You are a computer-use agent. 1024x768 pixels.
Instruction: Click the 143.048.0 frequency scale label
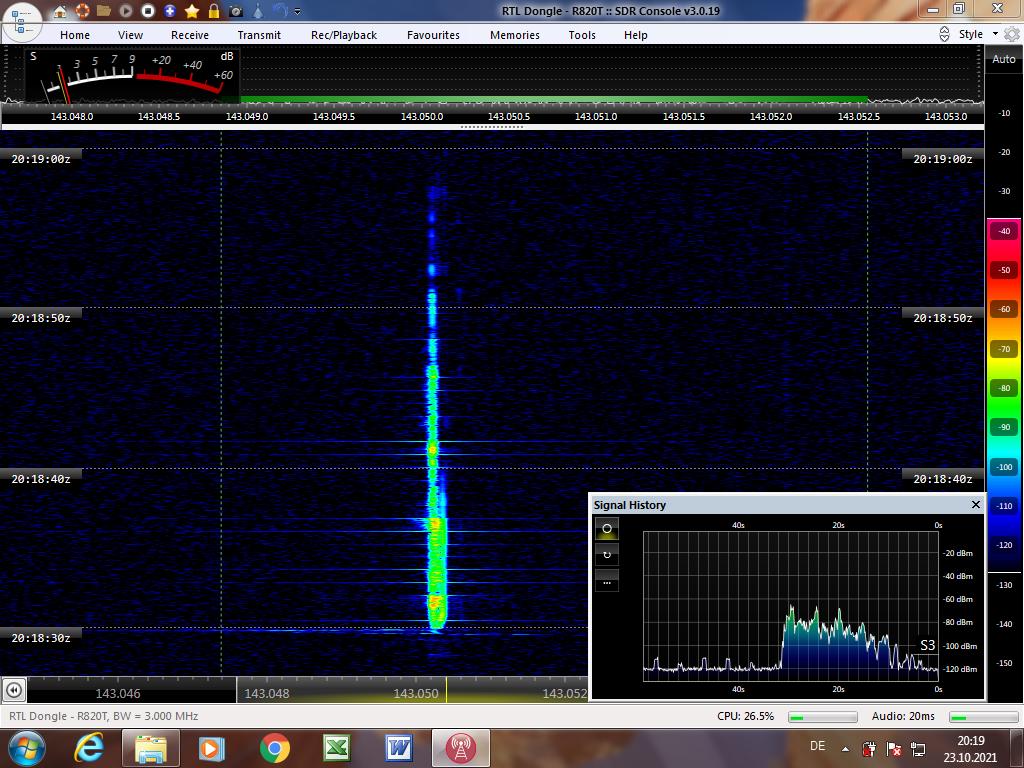point(72,116)
